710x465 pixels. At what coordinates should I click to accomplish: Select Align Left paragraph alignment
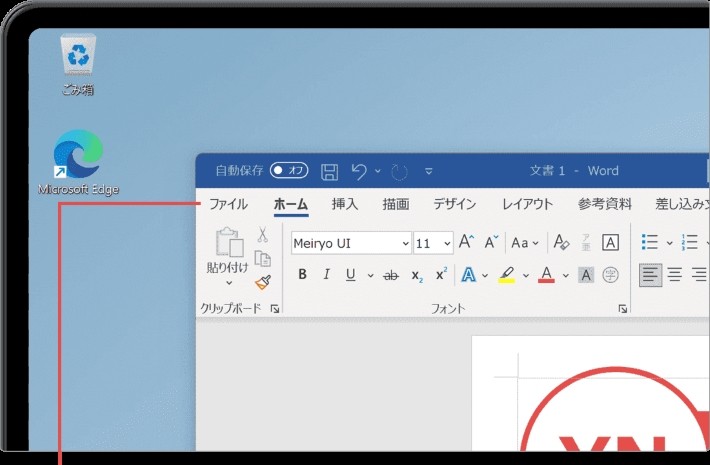tap(650, 275)
